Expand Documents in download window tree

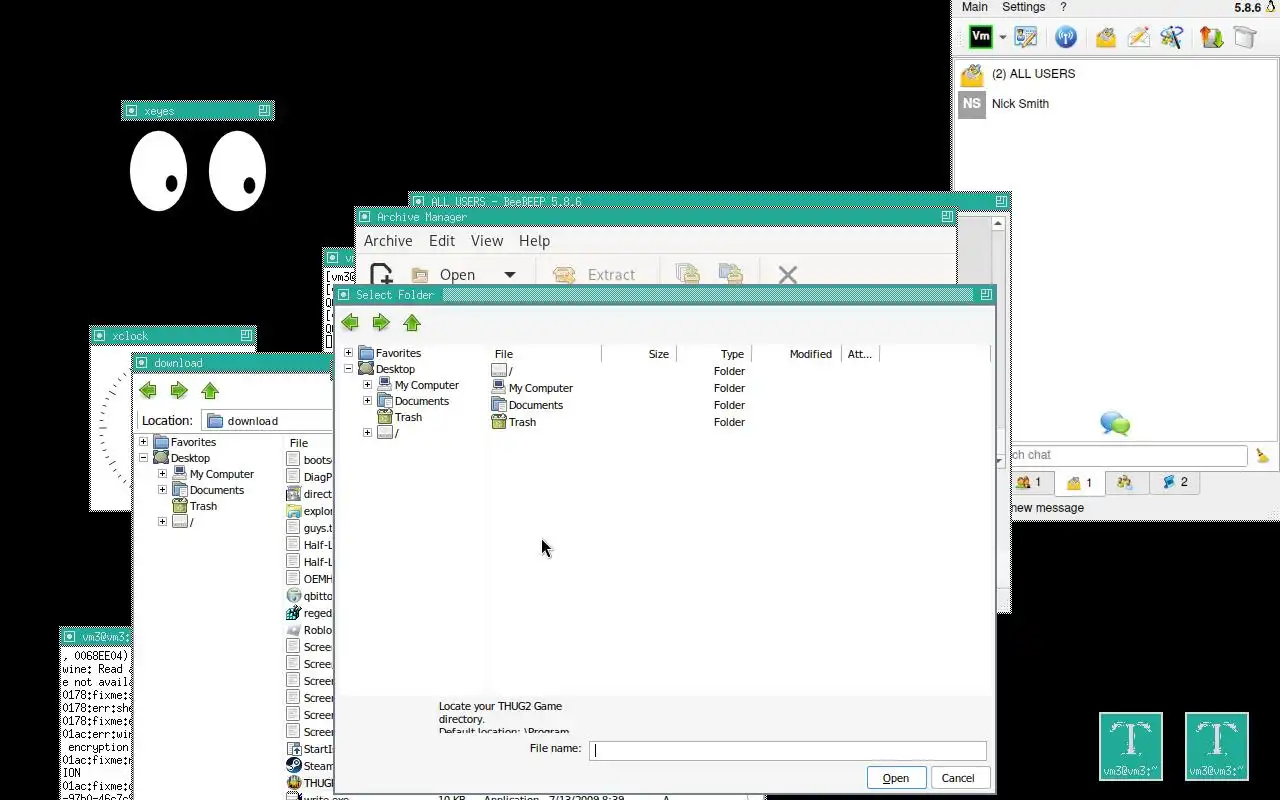coord(162,490)
